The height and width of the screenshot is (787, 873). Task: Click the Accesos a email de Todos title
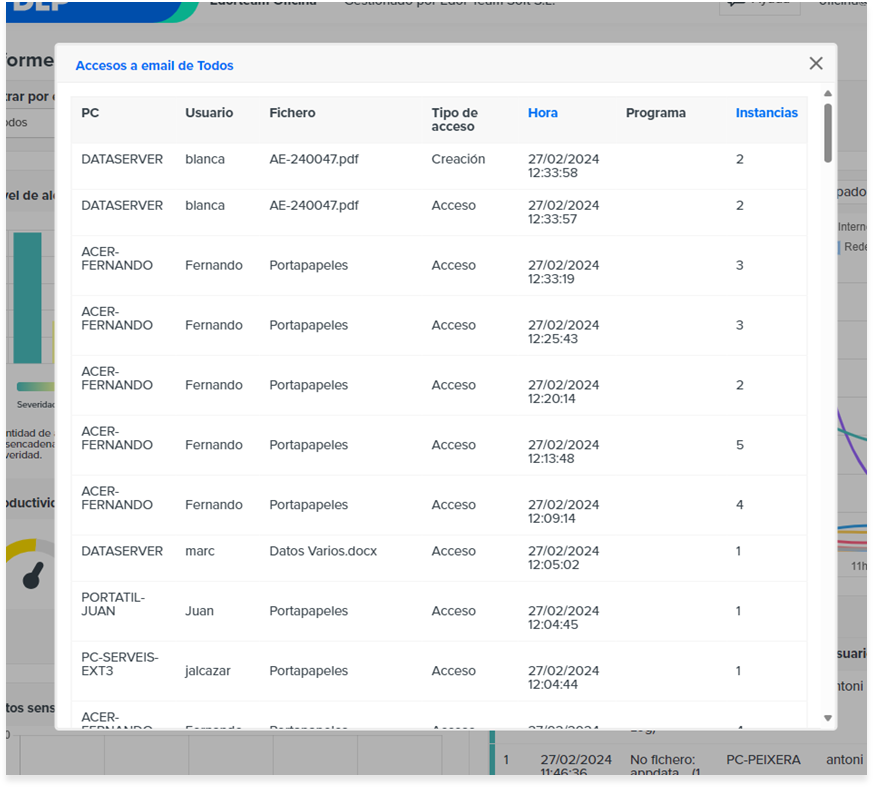coord(154,66)
